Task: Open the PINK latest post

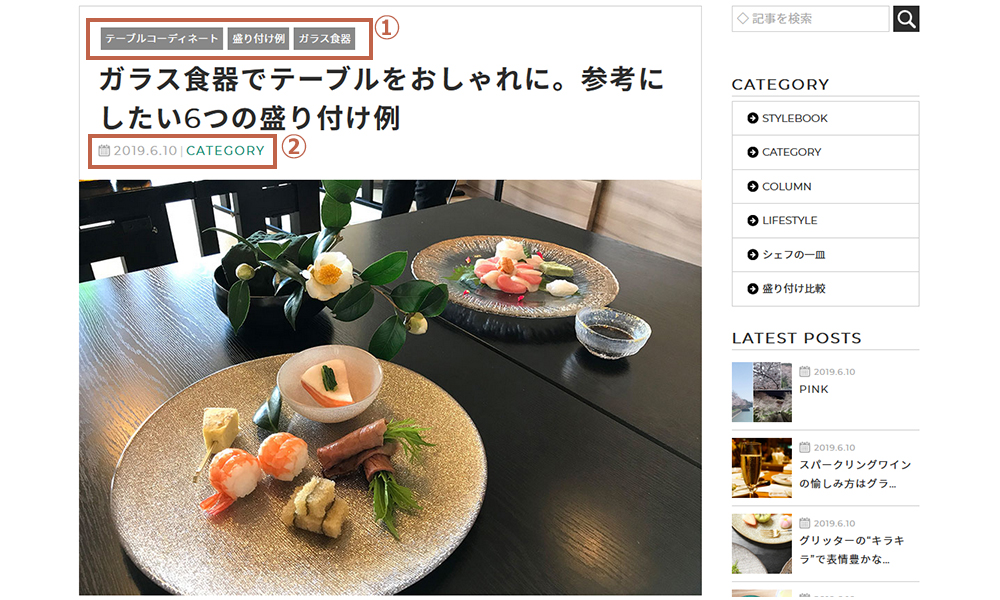Action: pos(814,389)
